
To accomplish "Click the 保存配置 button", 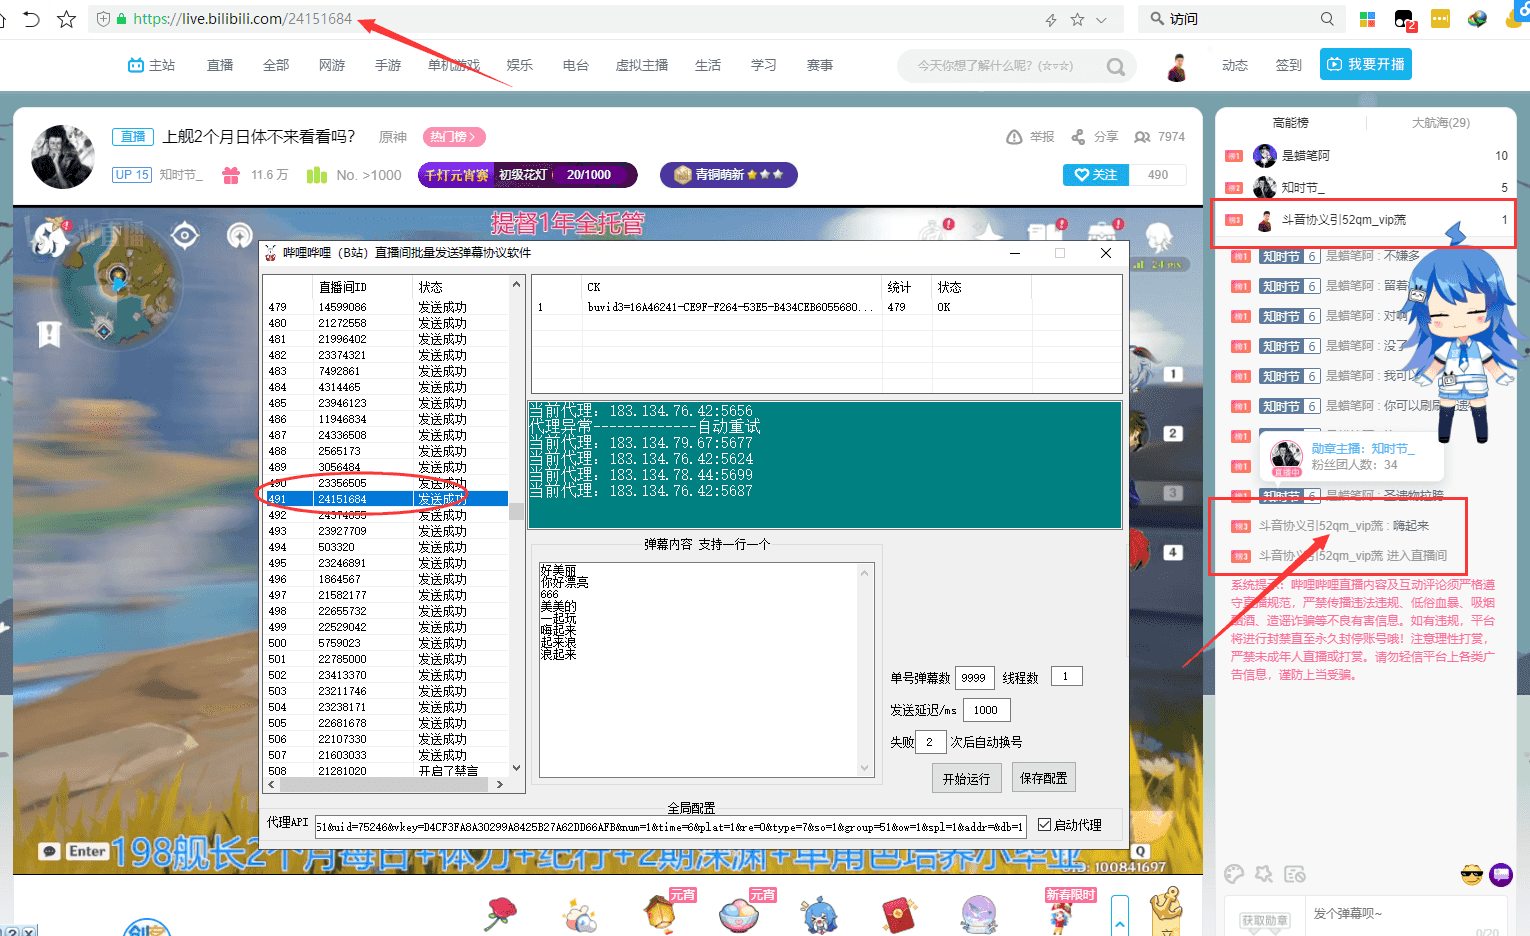I will [x=1043, y=777].
